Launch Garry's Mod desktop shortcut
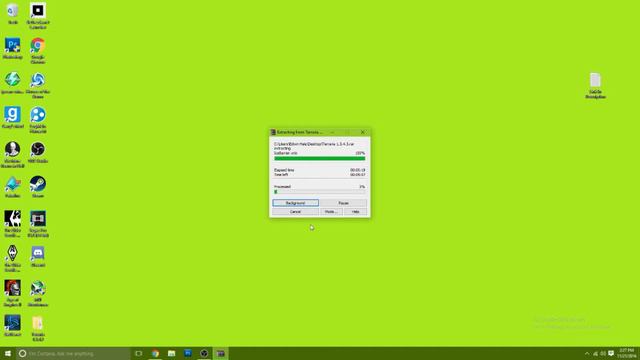 point(13,118)
